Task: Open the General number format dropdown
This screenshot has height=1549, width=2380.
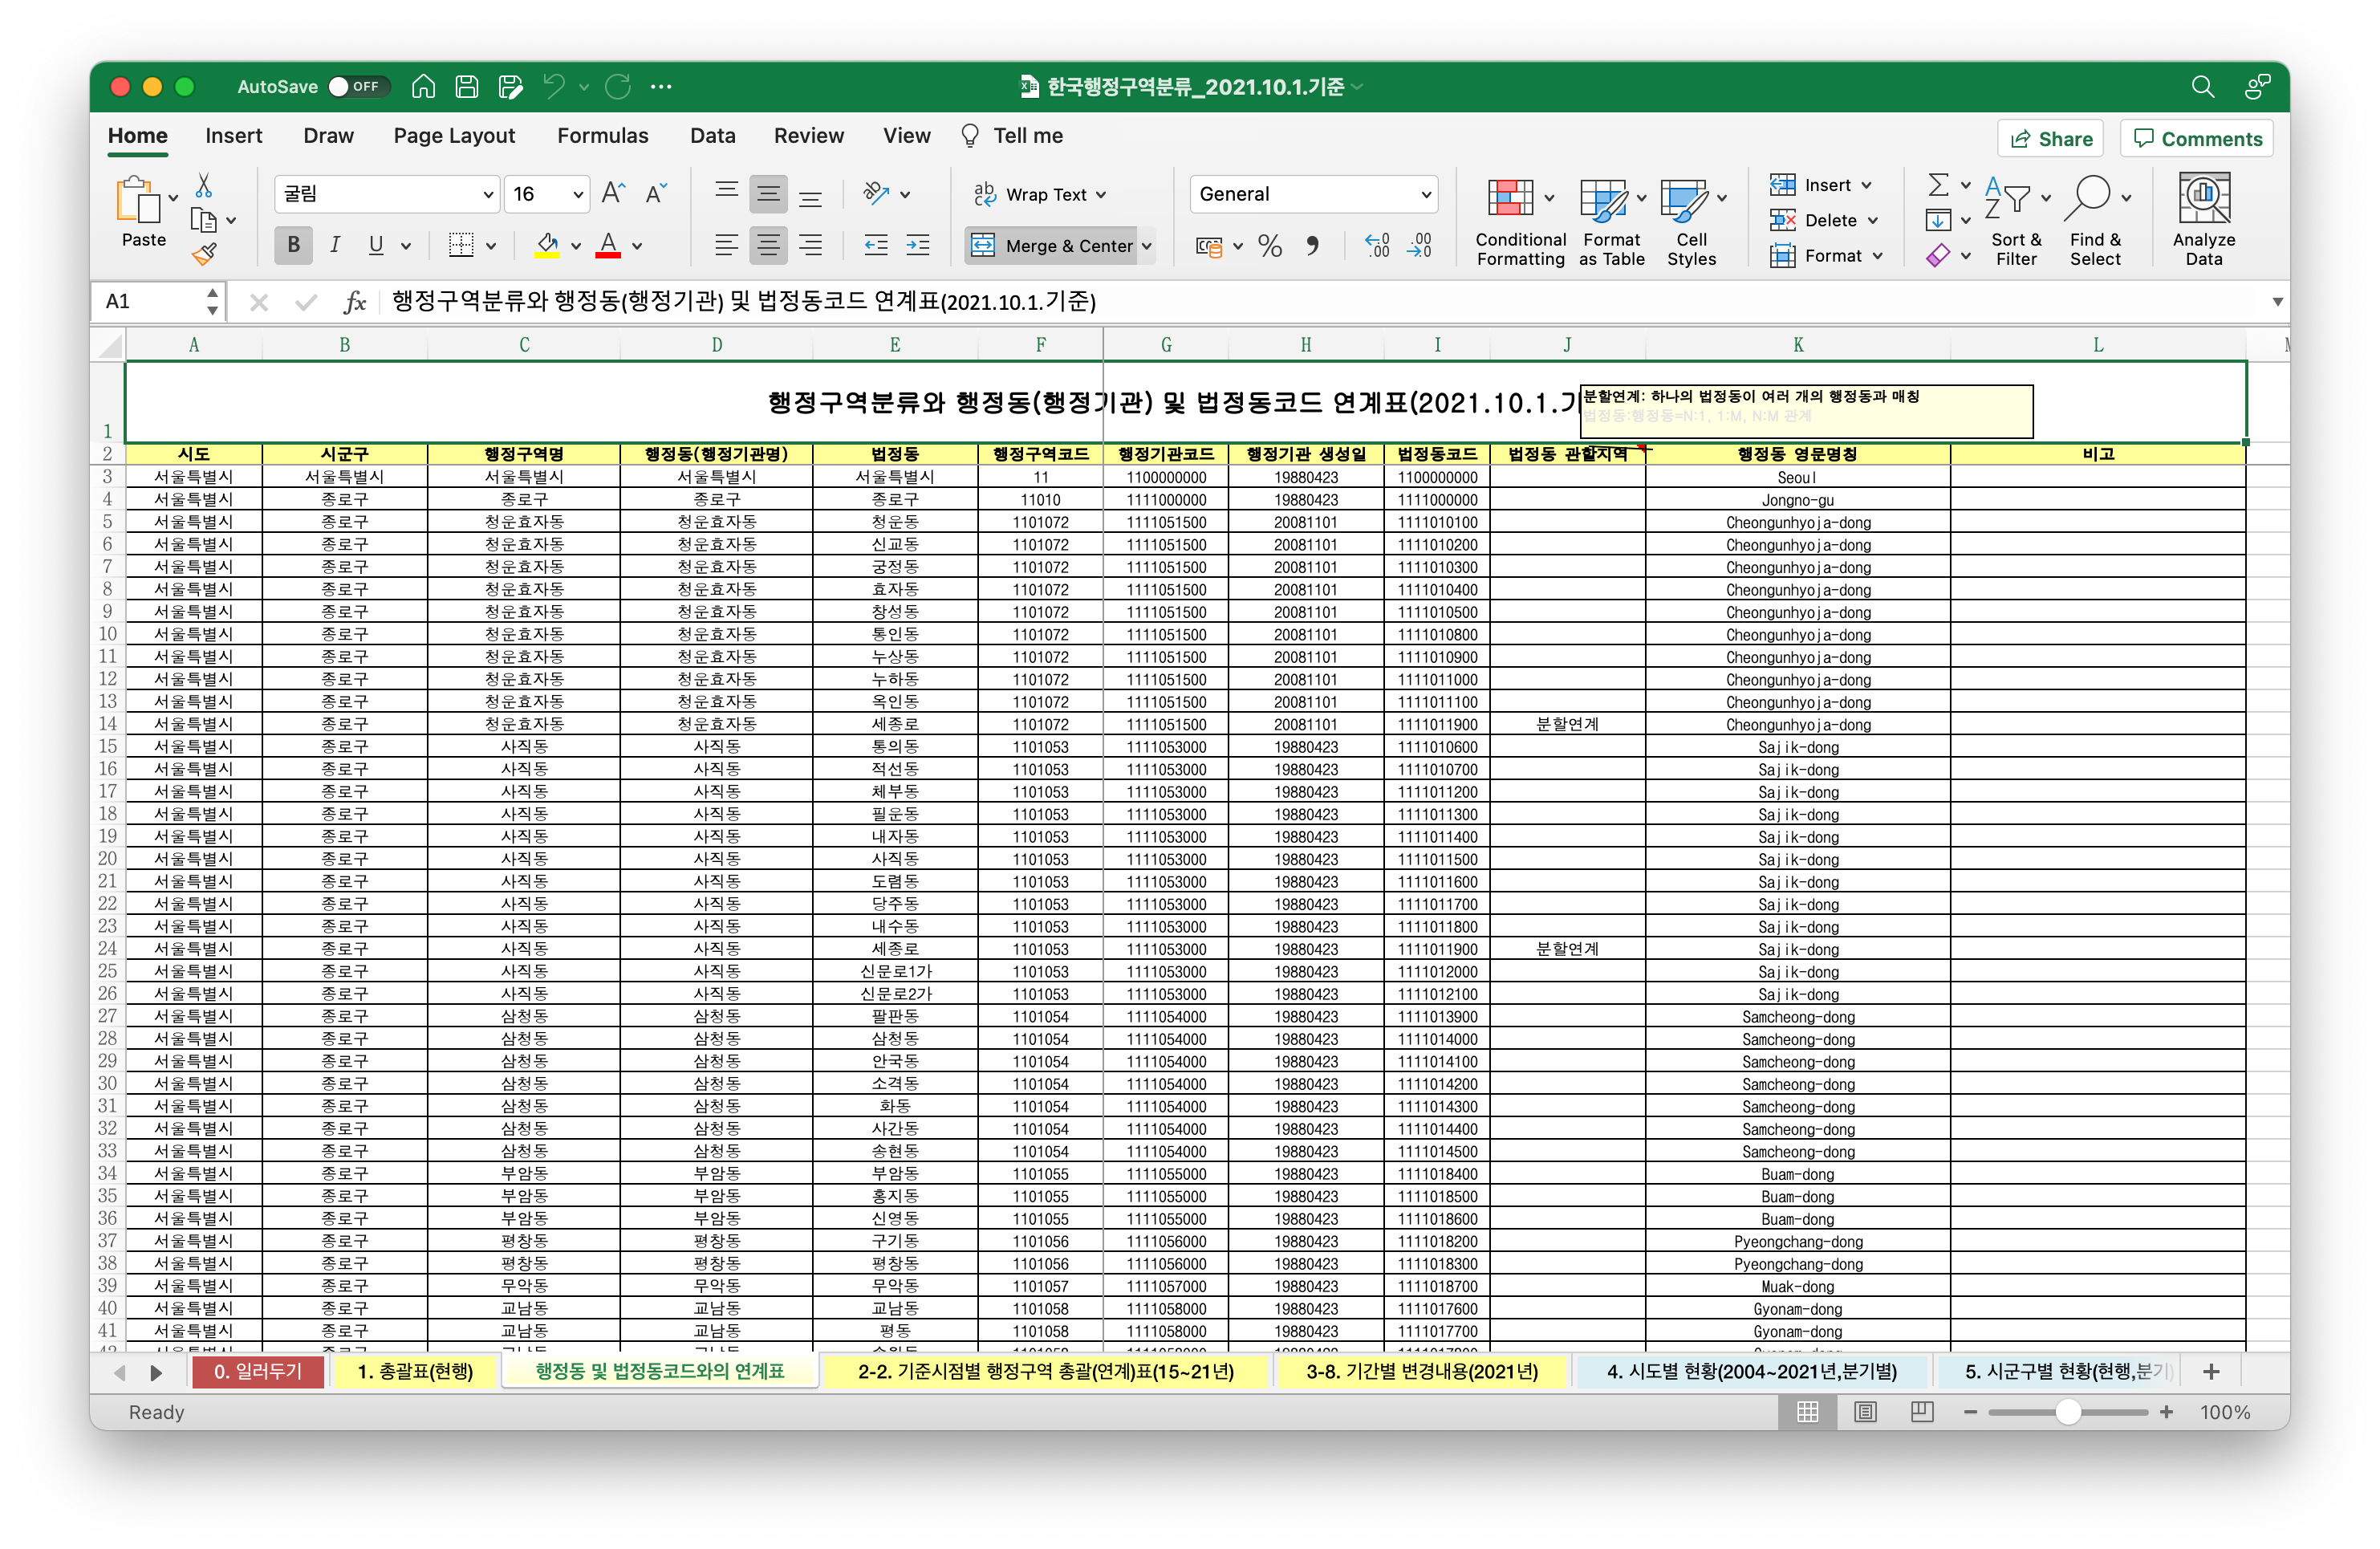Action: pyautogui.click(x=1426, y=194)
